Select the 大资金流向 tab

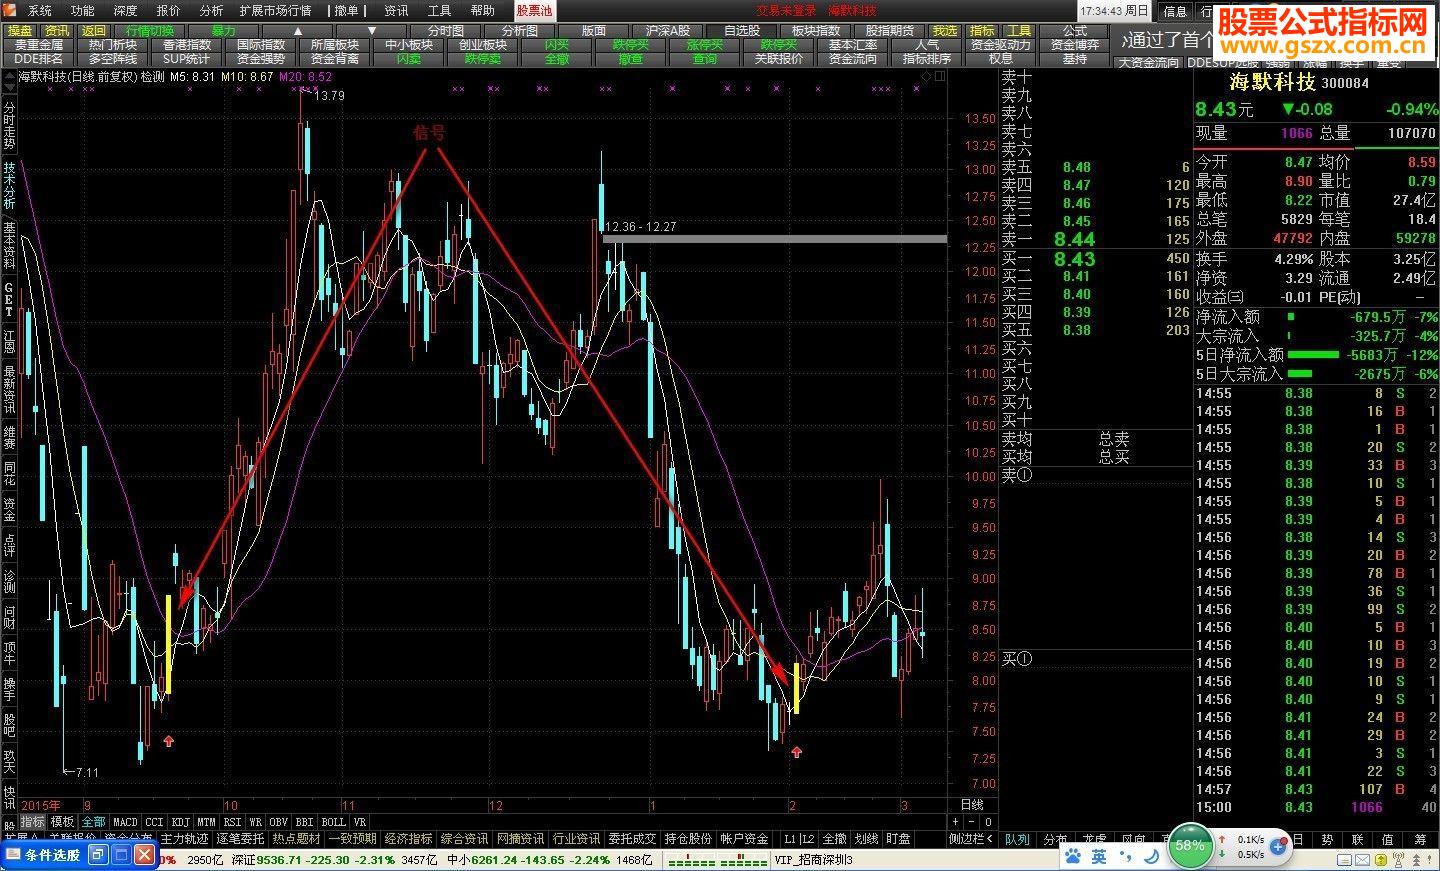[1149, 63]
